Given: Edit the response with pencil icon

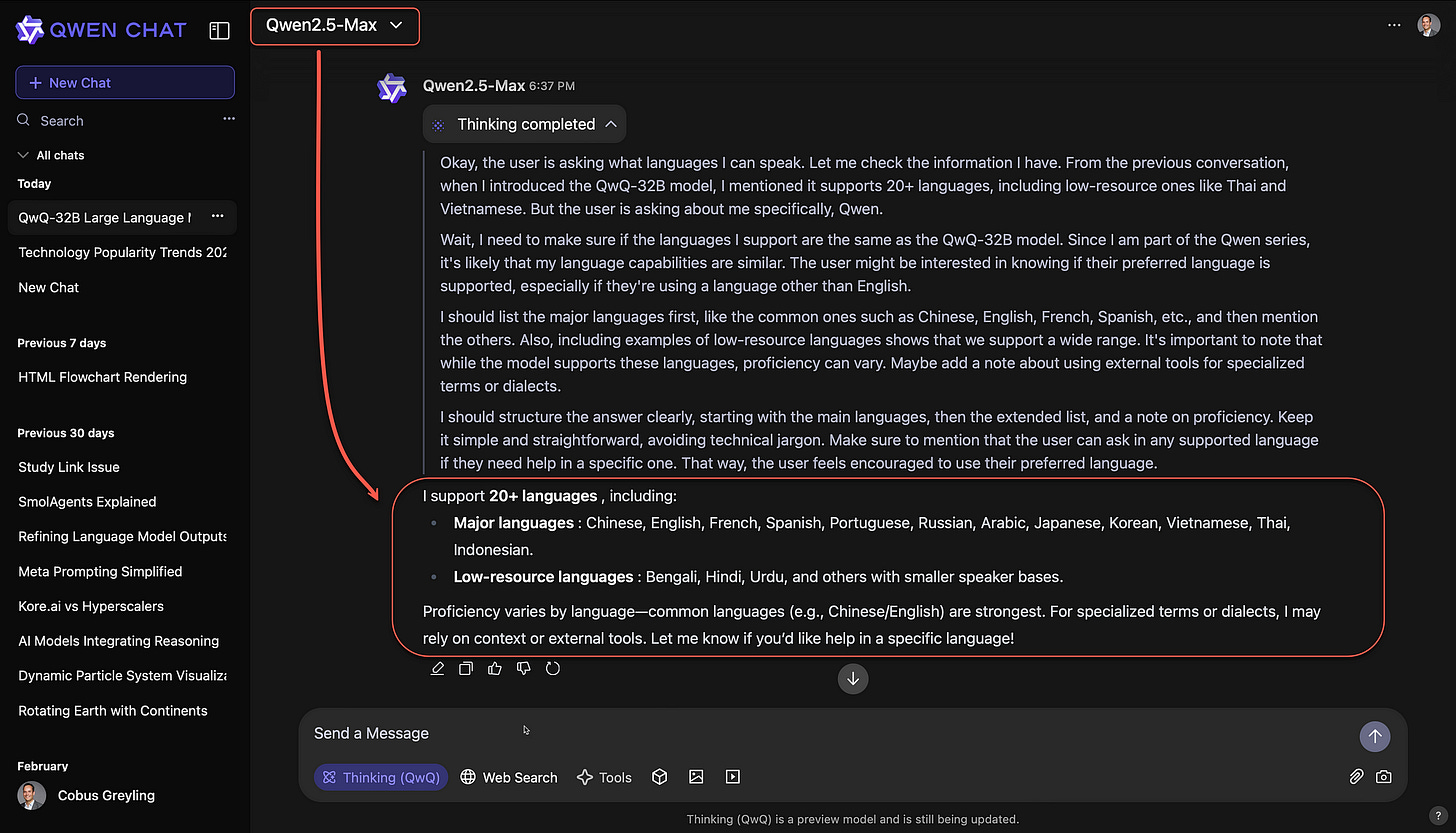Looking at the screenshot, I should point(437,668).
